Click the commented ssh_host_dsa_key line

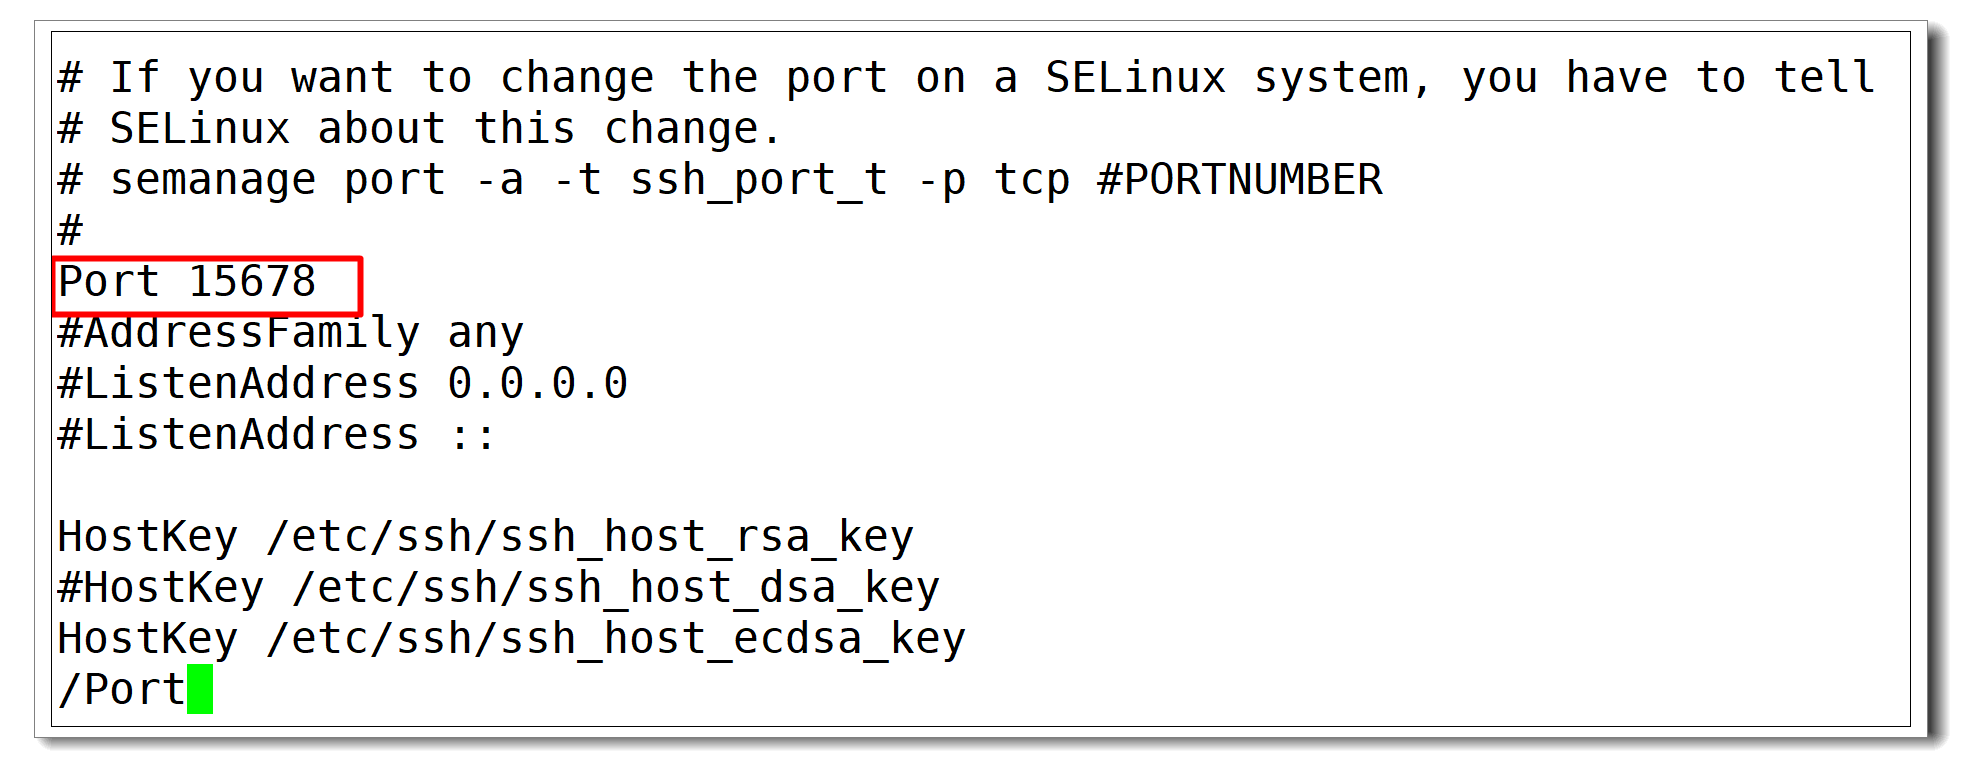pos(499,588)
